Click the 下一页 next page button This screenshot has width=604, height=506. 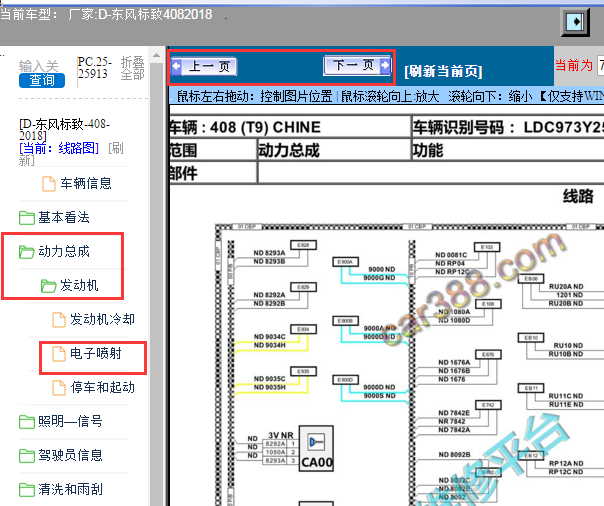coord(357,65)
